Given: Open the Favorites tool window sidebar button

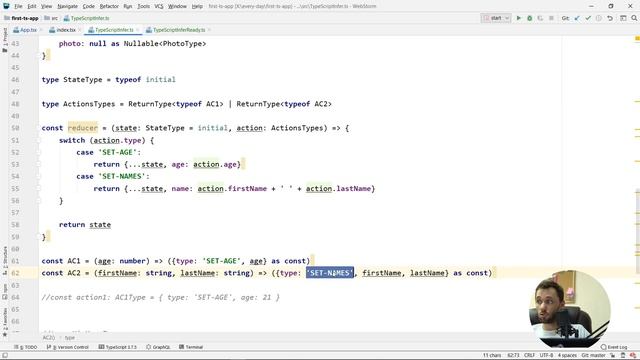Looking at the screenshot, I should [x=5, y=322].
